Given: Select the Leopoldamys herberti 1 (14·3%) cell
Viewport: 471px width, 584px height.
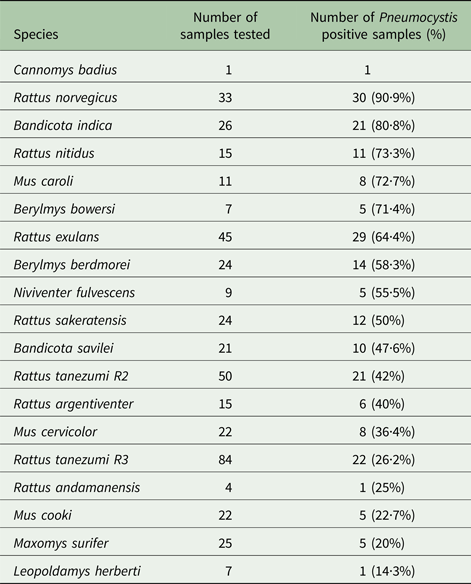Looking at the screenshot, I should (x=387, y=571).
